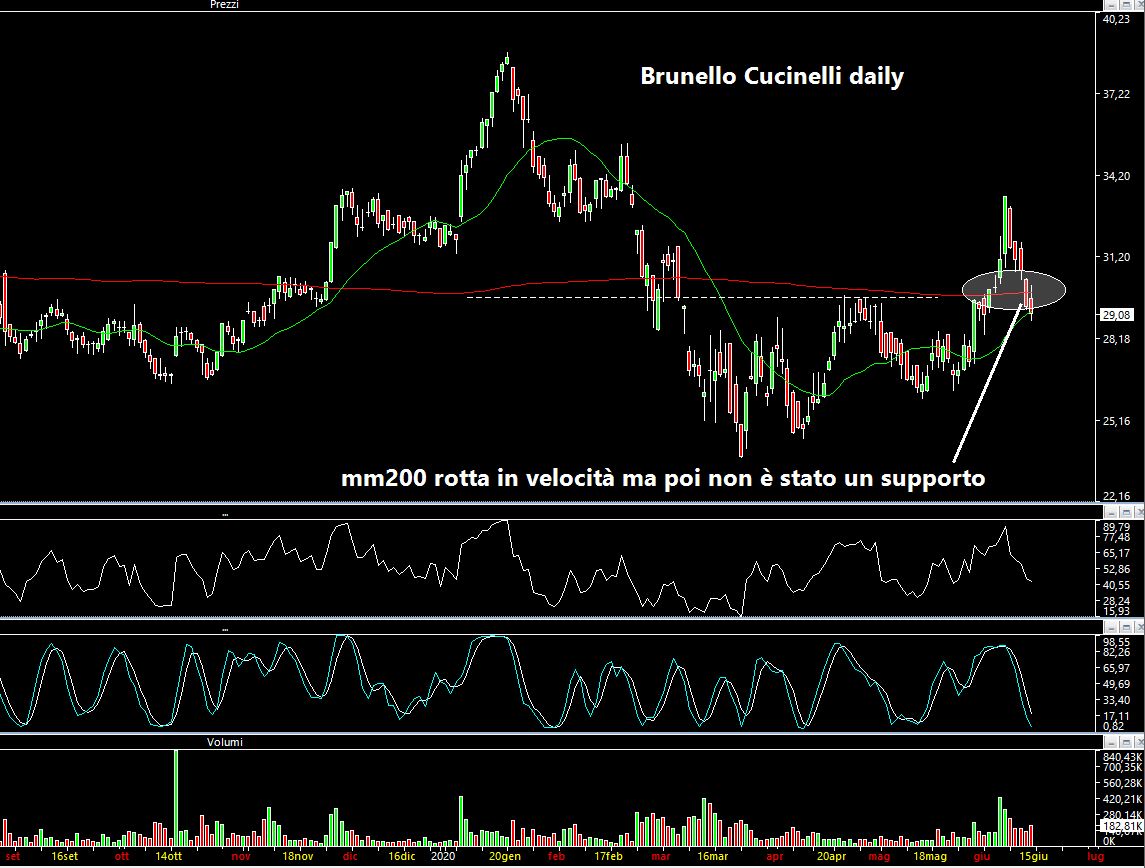
Task: Click the 420,21K volume scale value
Action: pyautogui.click(x=1122, y=799)
